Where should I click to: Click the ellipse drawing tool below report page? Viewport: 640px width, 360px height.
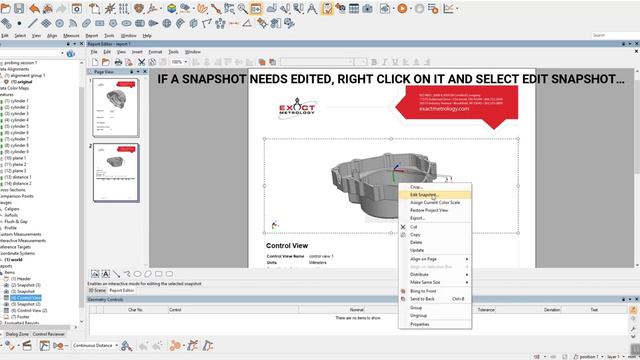(138, 274)
